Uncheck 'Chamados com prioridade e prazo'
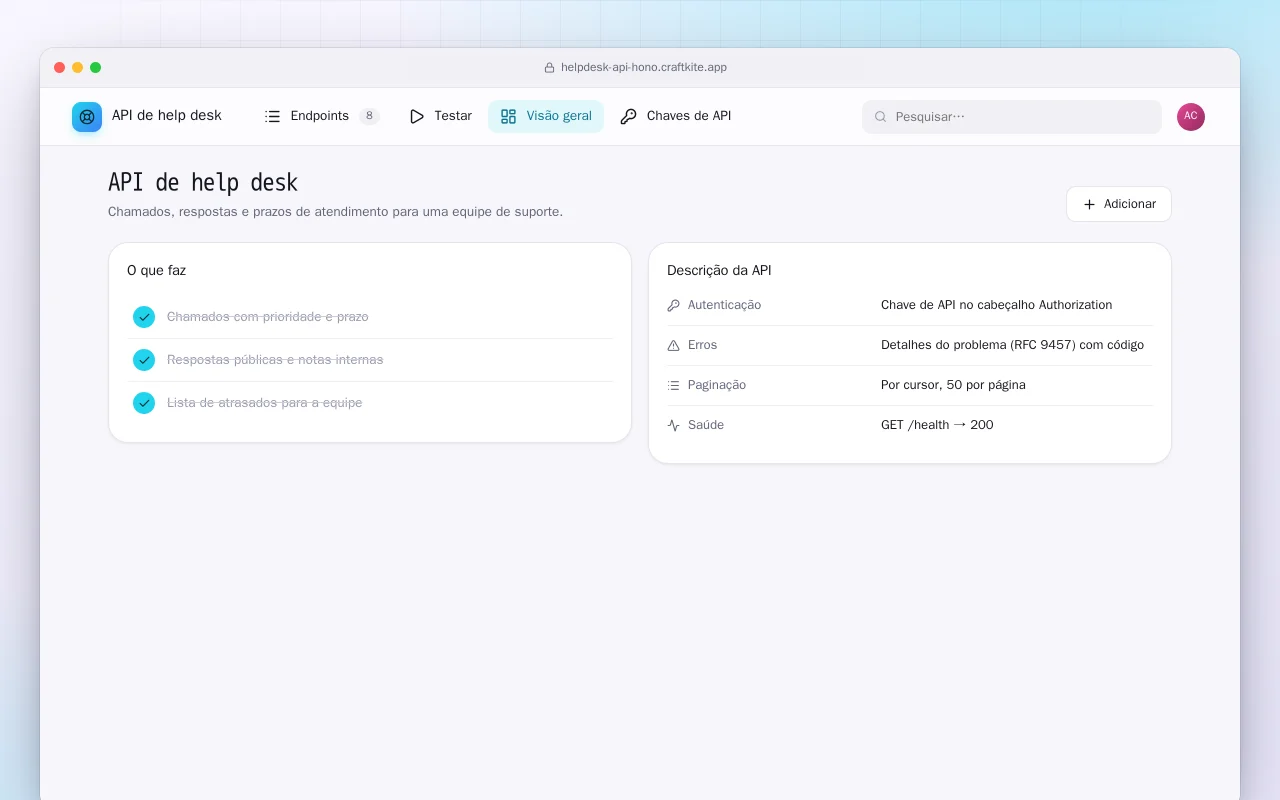 coord(144,317)
